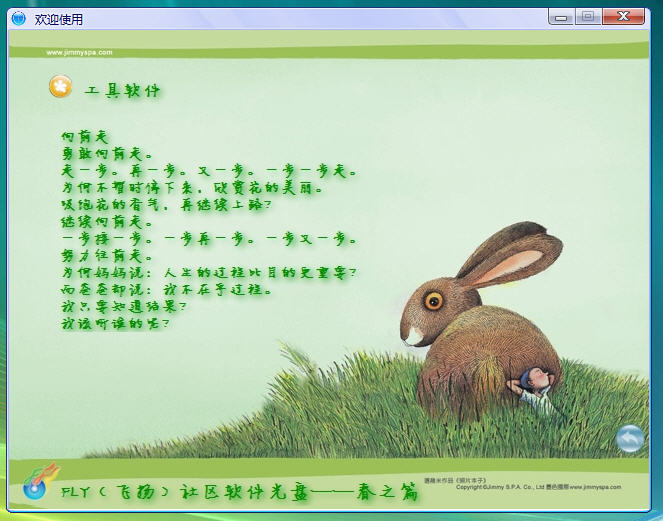Minimize the 欢迎使用 window
The image size is (663, 521).
coord(561,17)
